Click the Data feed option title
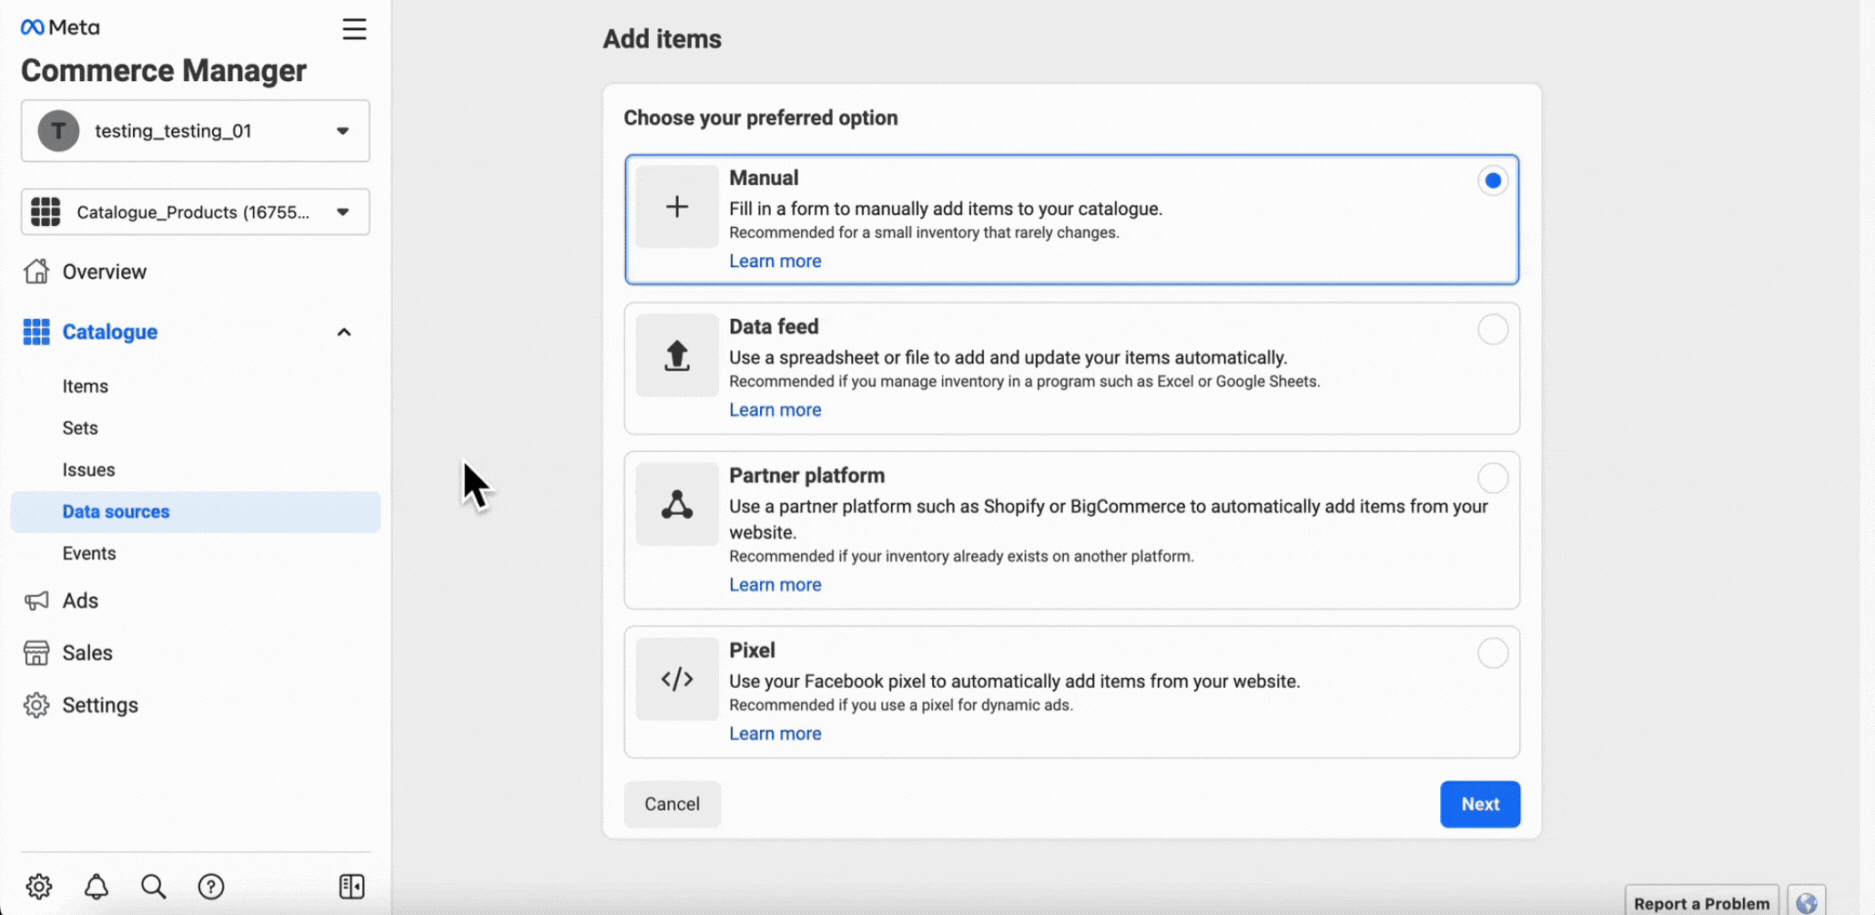The width and height of the screenshot is (1875, 915). tap(774, 327)
